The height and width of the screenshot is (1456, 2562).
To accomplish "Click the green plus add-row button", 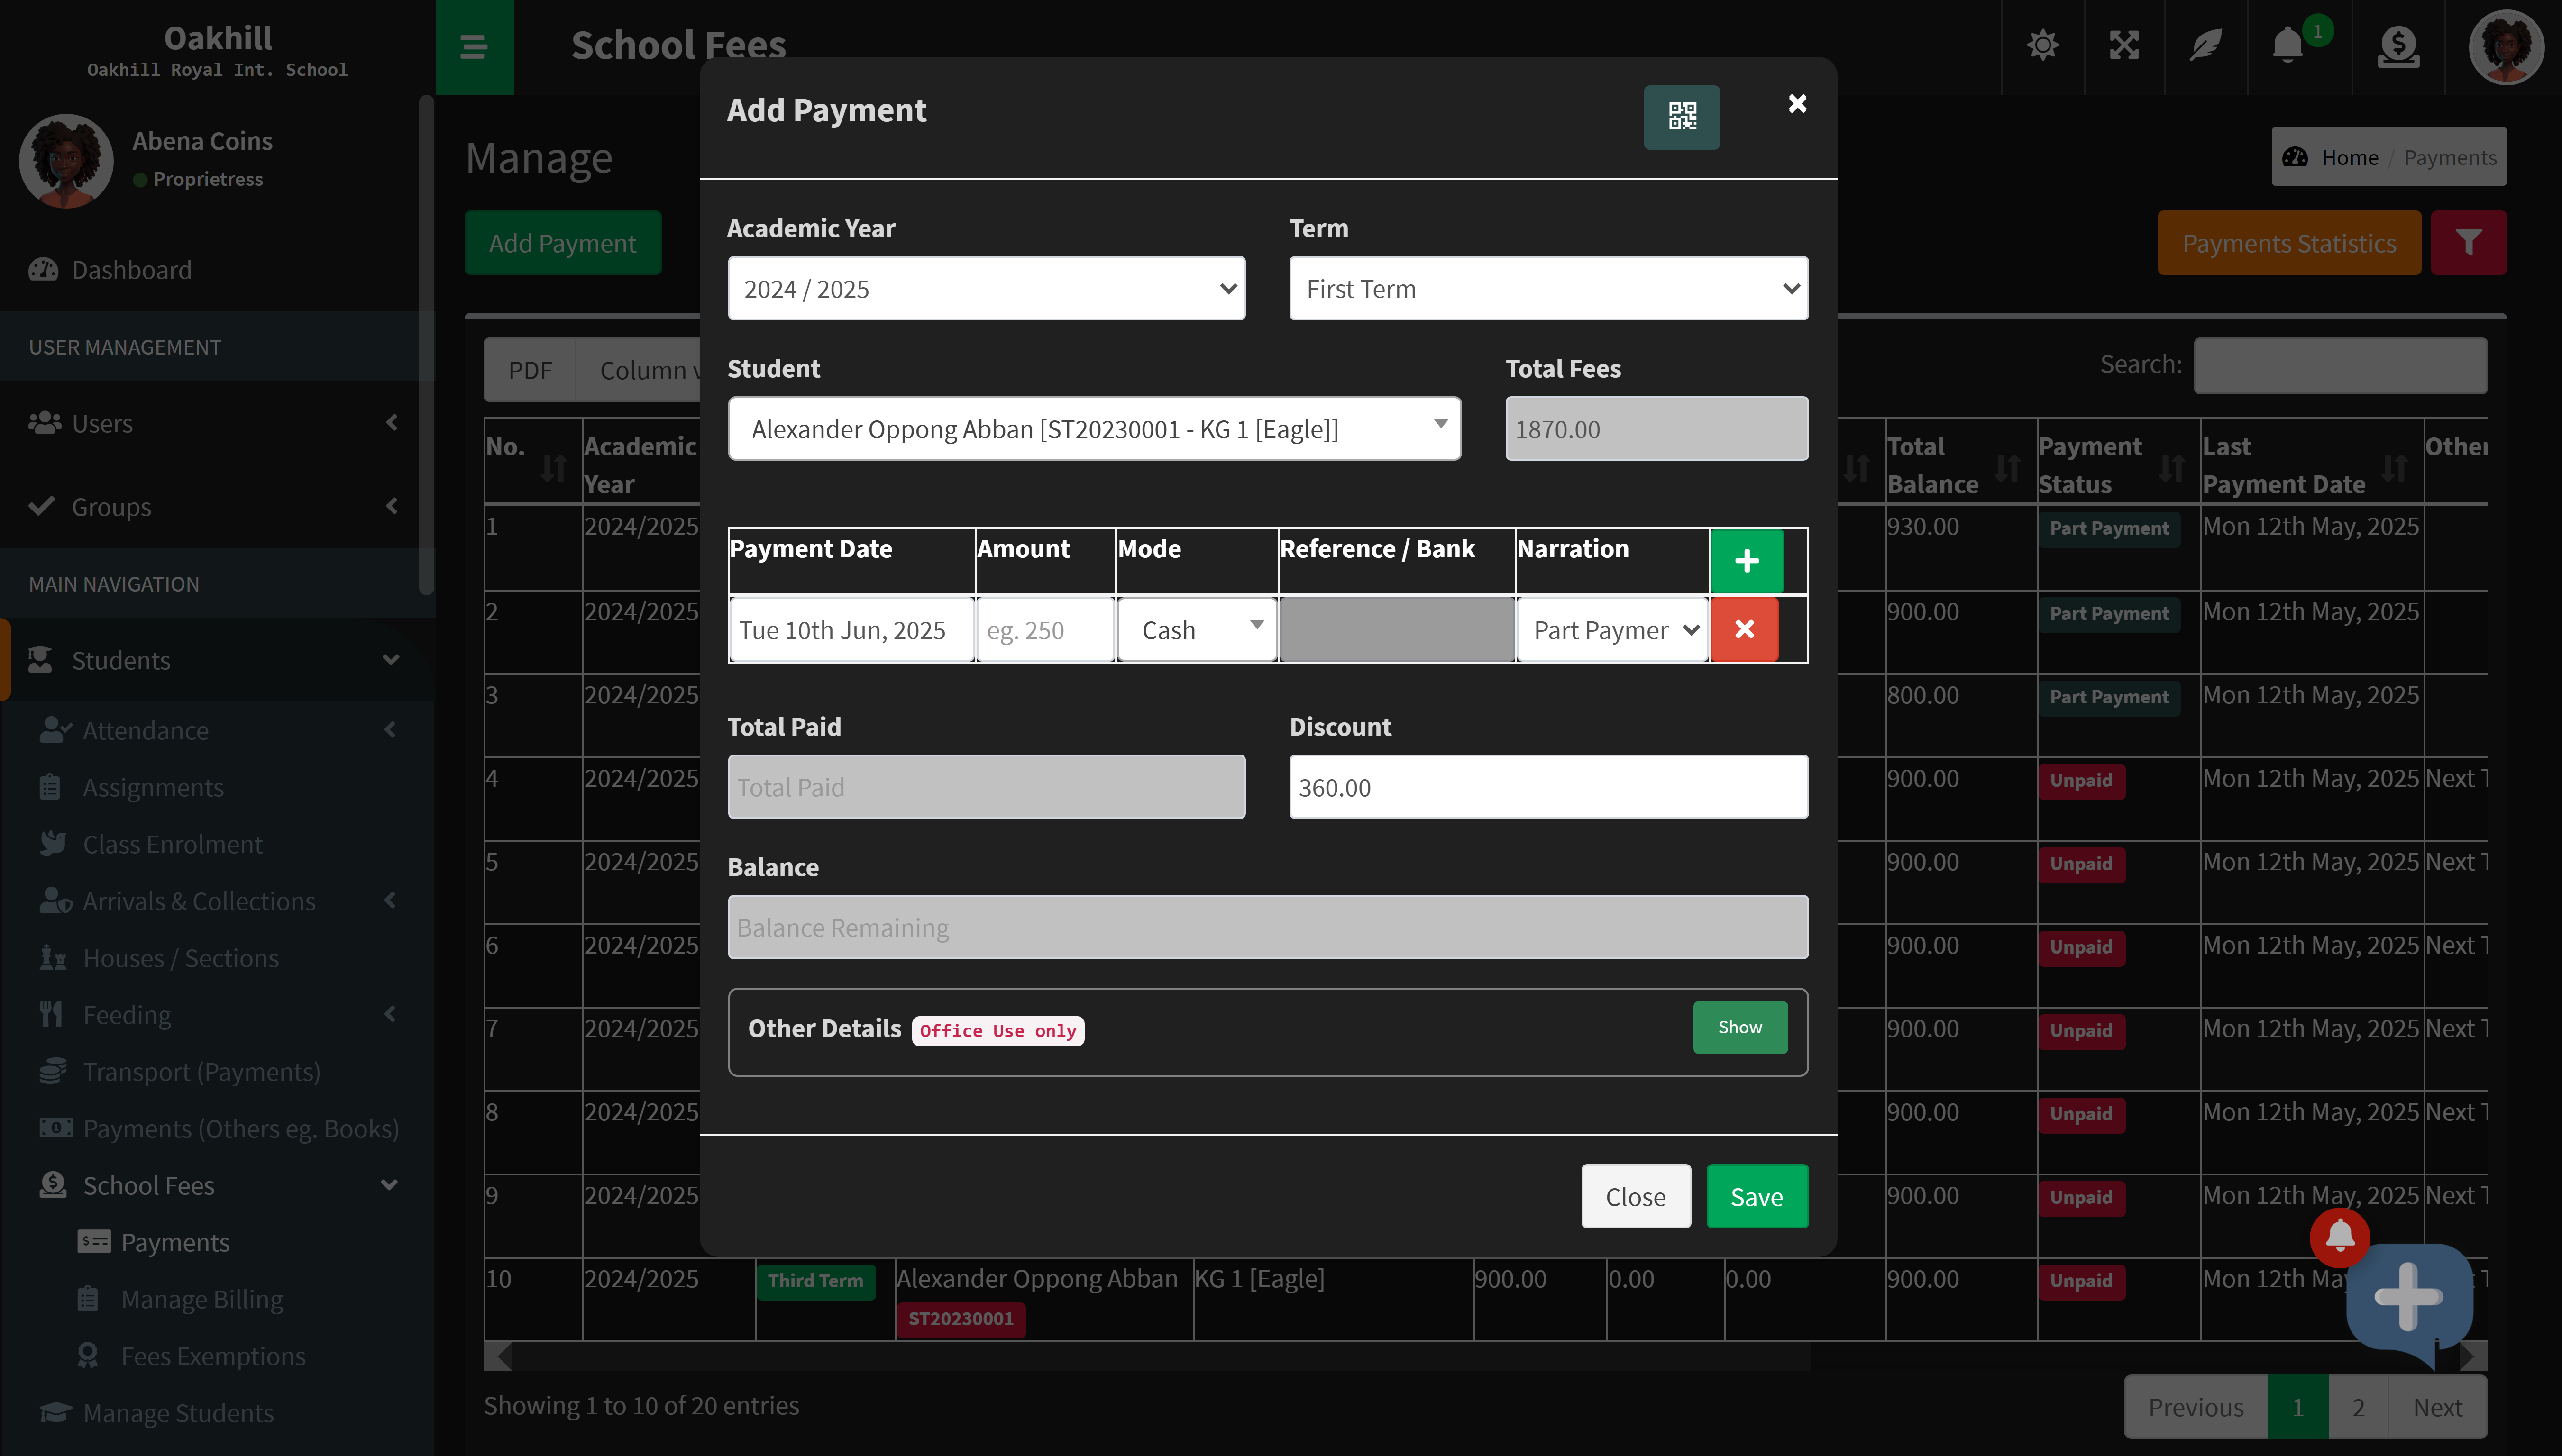I will pos(1746,561).
